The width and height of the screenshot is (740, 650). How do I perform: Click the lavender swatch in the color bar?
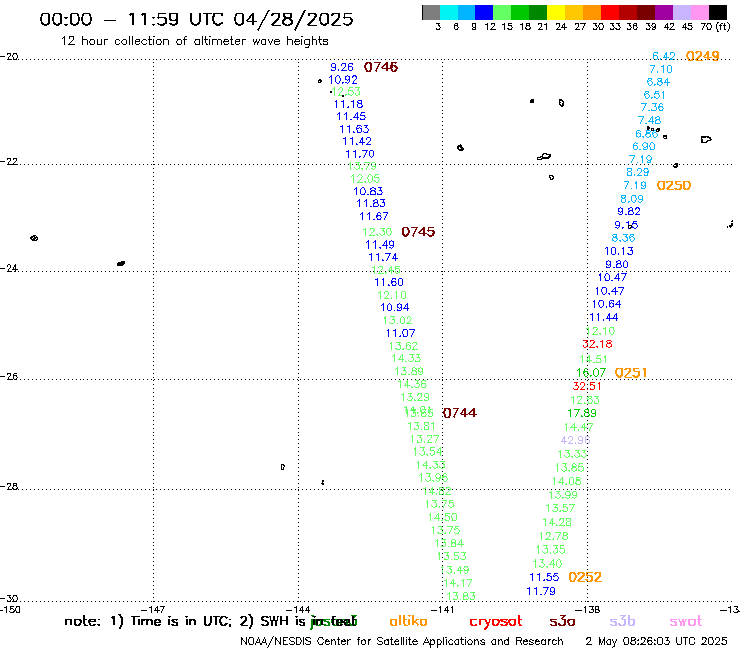click(681, 12)
